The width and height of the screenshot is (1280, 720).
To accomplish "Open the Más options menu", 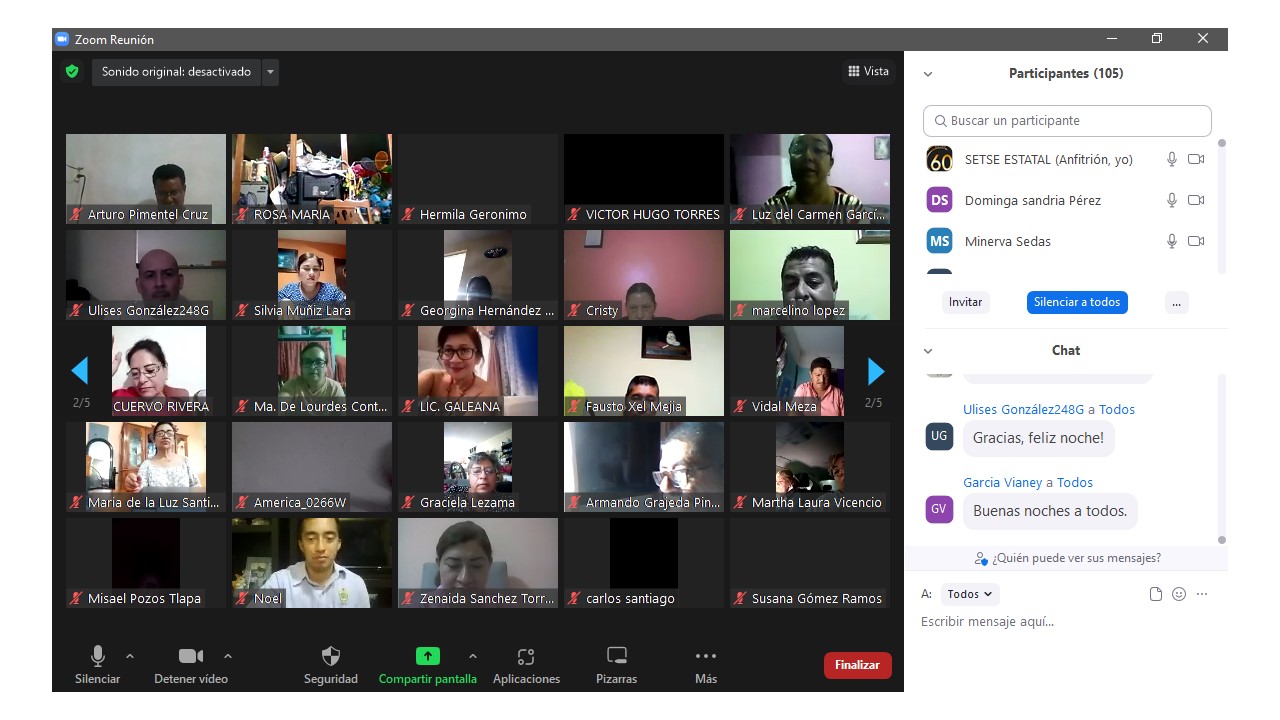I will [706, 665].
